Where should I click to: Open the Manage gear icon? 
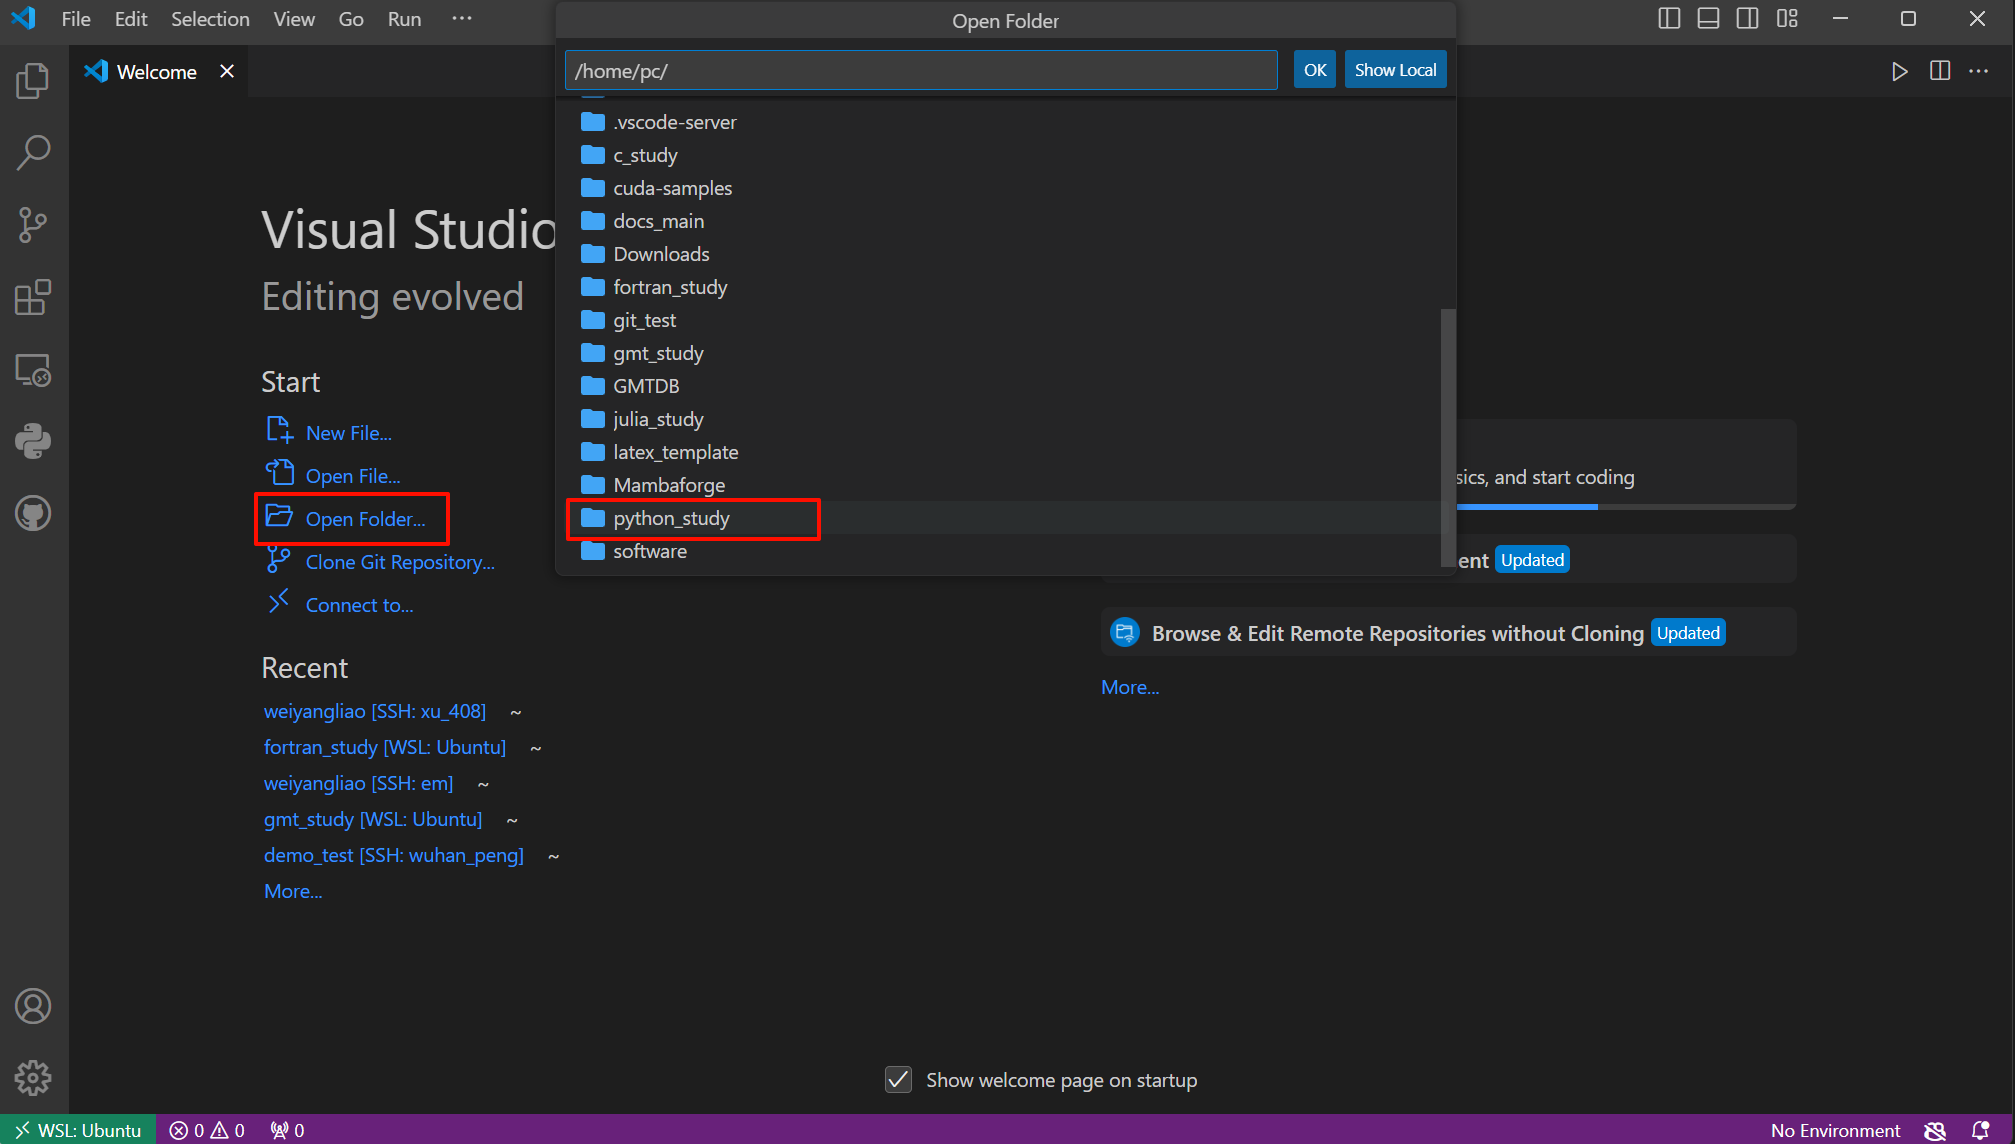tap(33, 1078)
